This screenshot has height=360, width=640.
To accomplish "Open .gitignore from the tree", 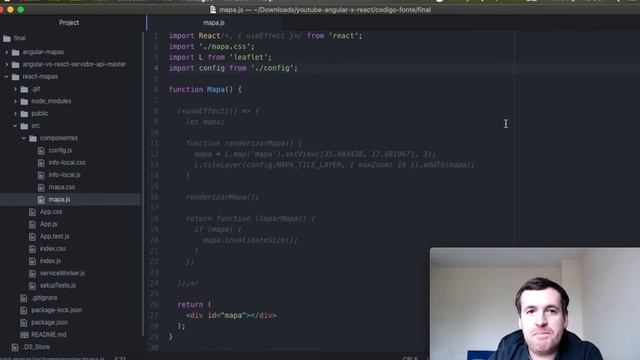I will (x=44, y=298).
